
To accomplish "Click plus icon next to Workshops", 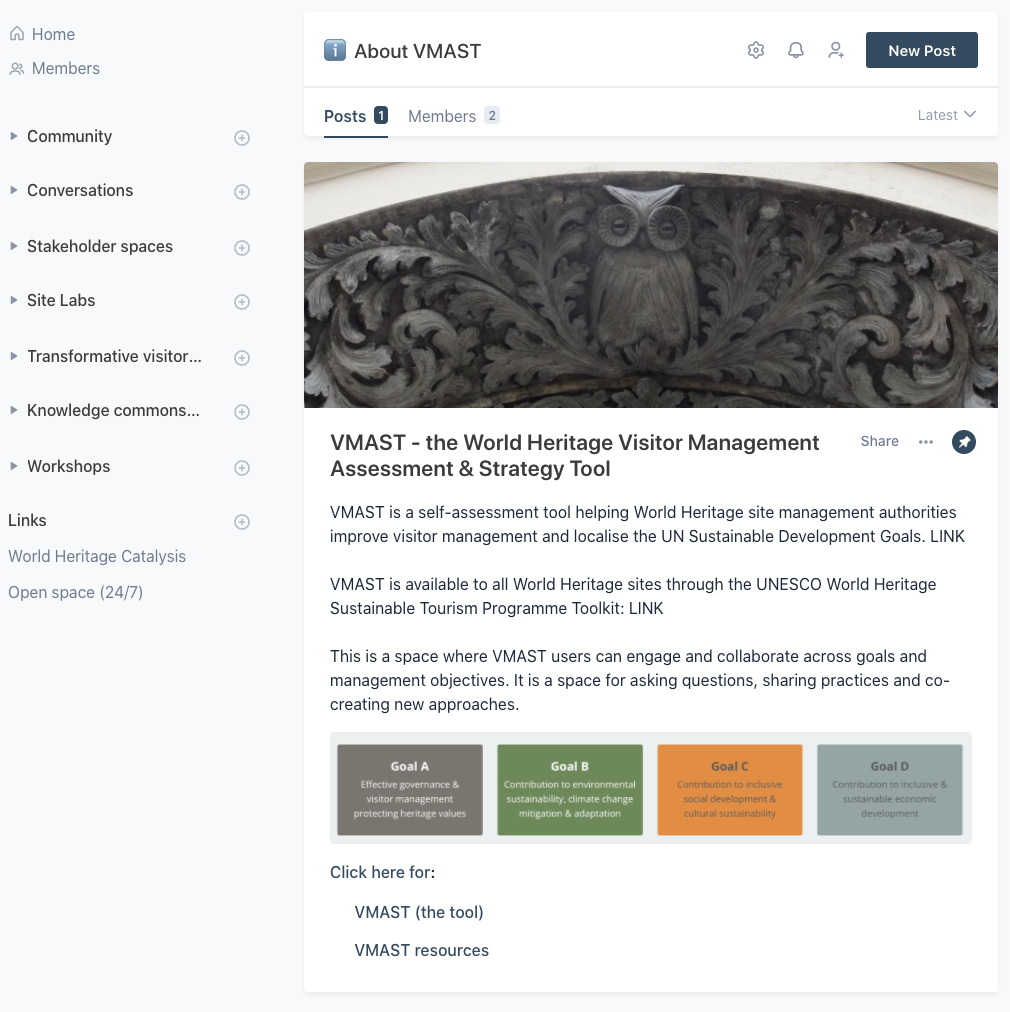I will [242, 468].
